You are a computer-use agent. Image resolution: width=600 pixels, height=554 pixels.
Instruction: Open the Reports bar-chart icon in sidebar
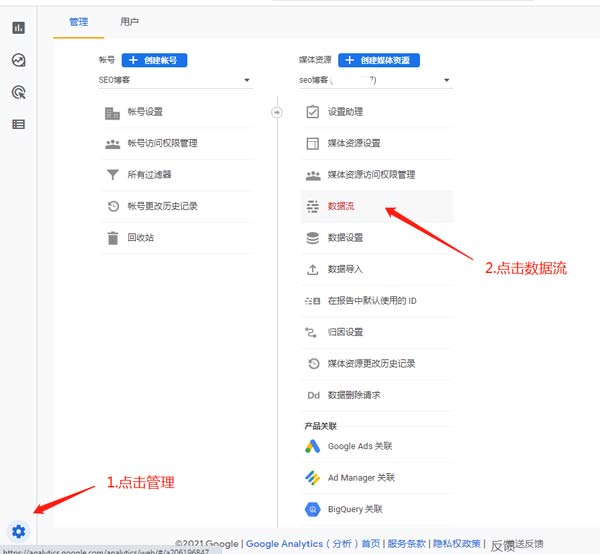(x=18, y=28)
